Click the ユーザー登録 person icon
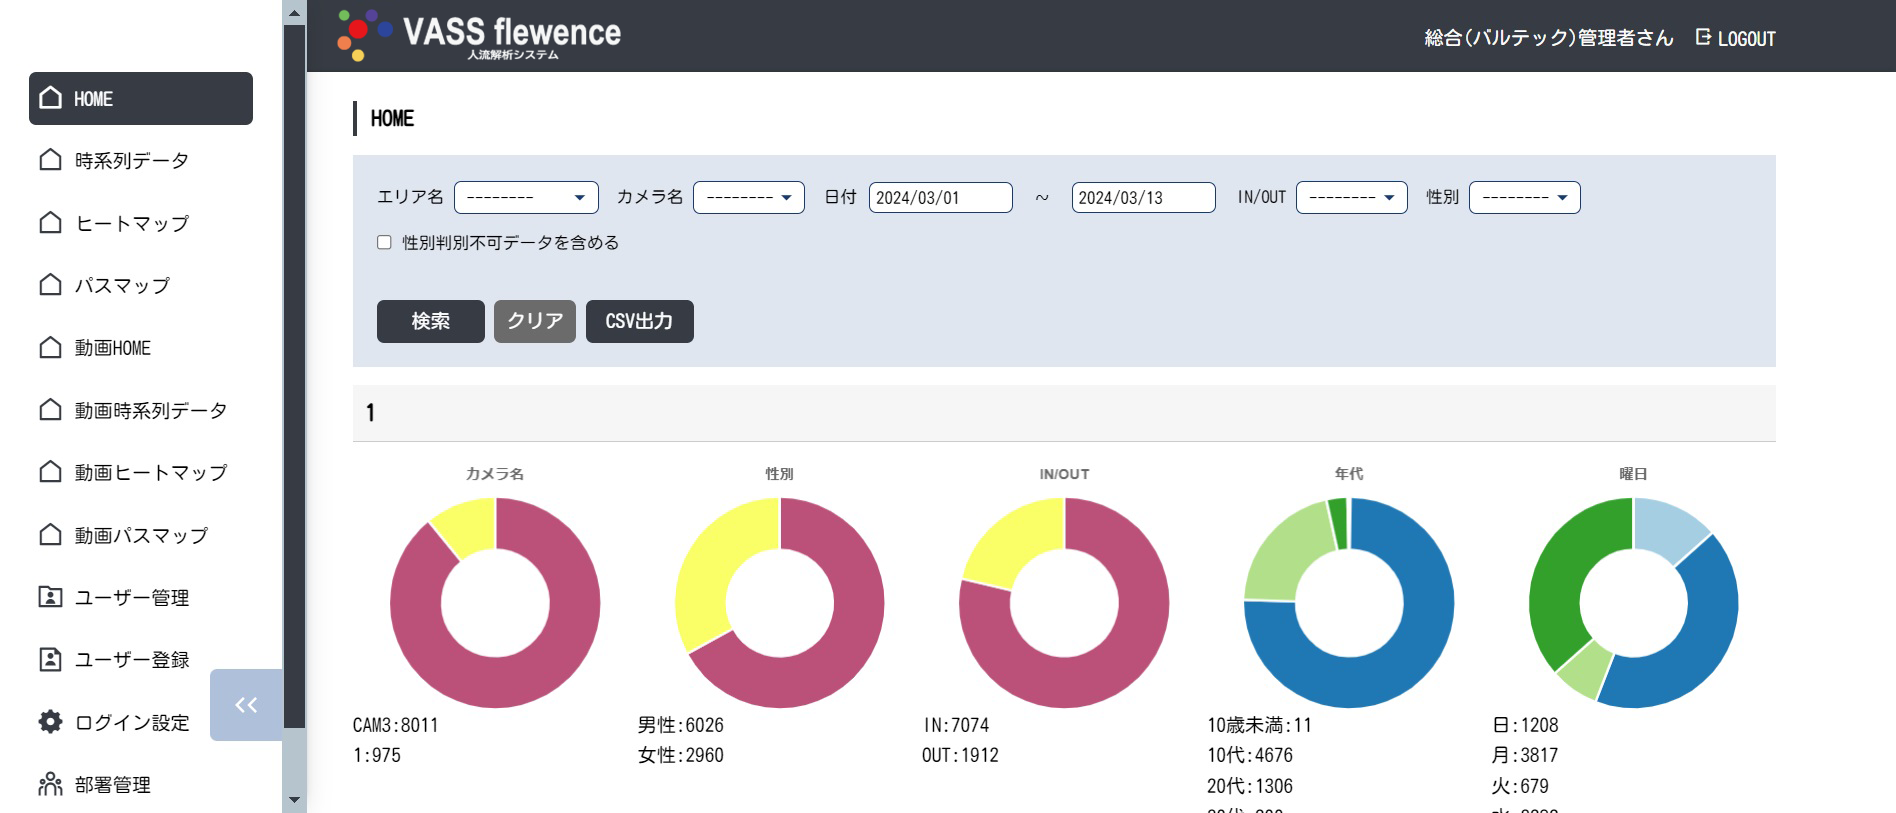Screen dimensions: 1896x813 click(x=50, y=659)
